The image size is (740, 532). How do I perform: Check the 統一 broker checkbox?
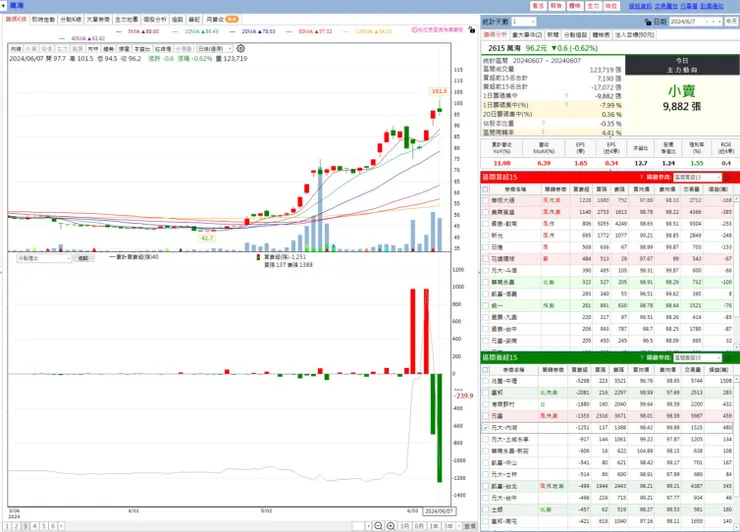(486, 306)
